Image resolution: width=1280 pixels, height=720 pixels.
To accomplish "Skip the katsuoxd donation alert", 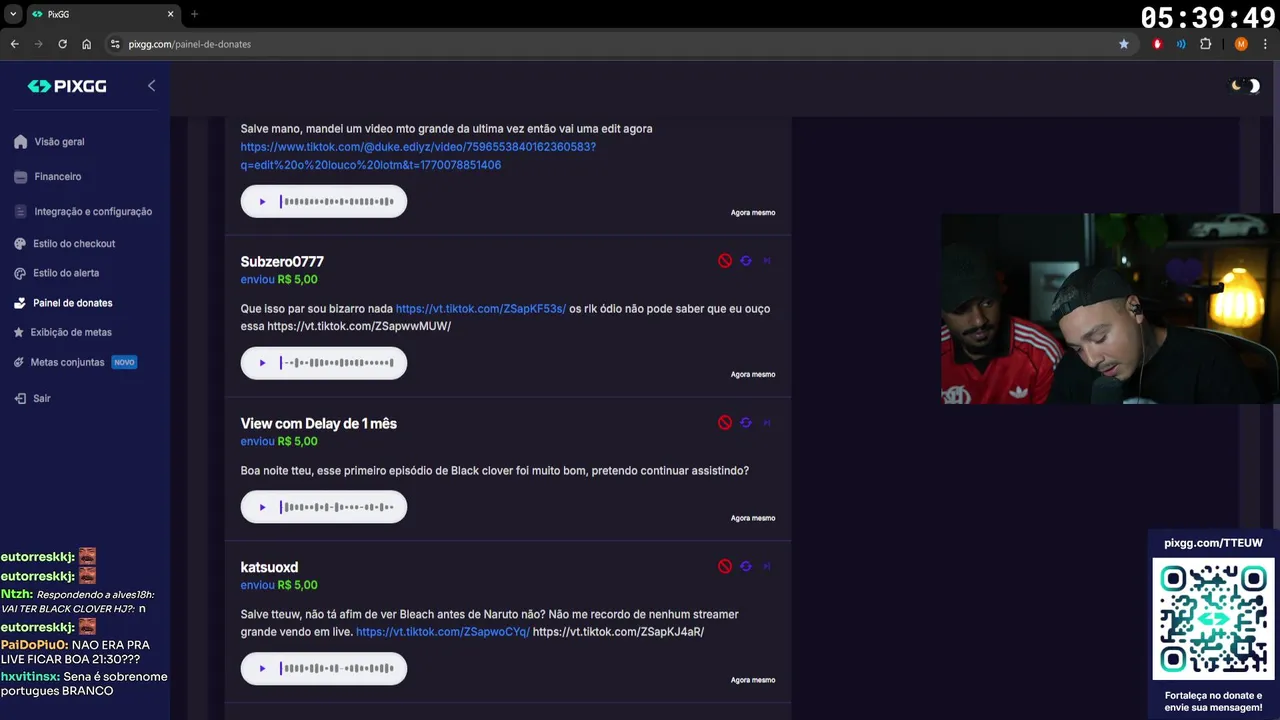I will 767,566.
